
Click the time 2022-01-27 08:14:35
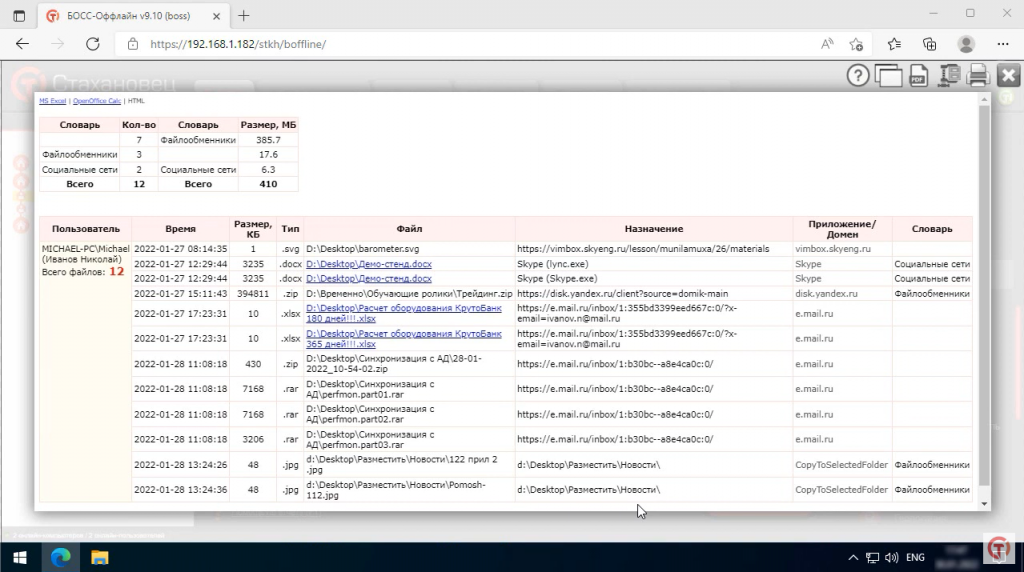(180, 249)
